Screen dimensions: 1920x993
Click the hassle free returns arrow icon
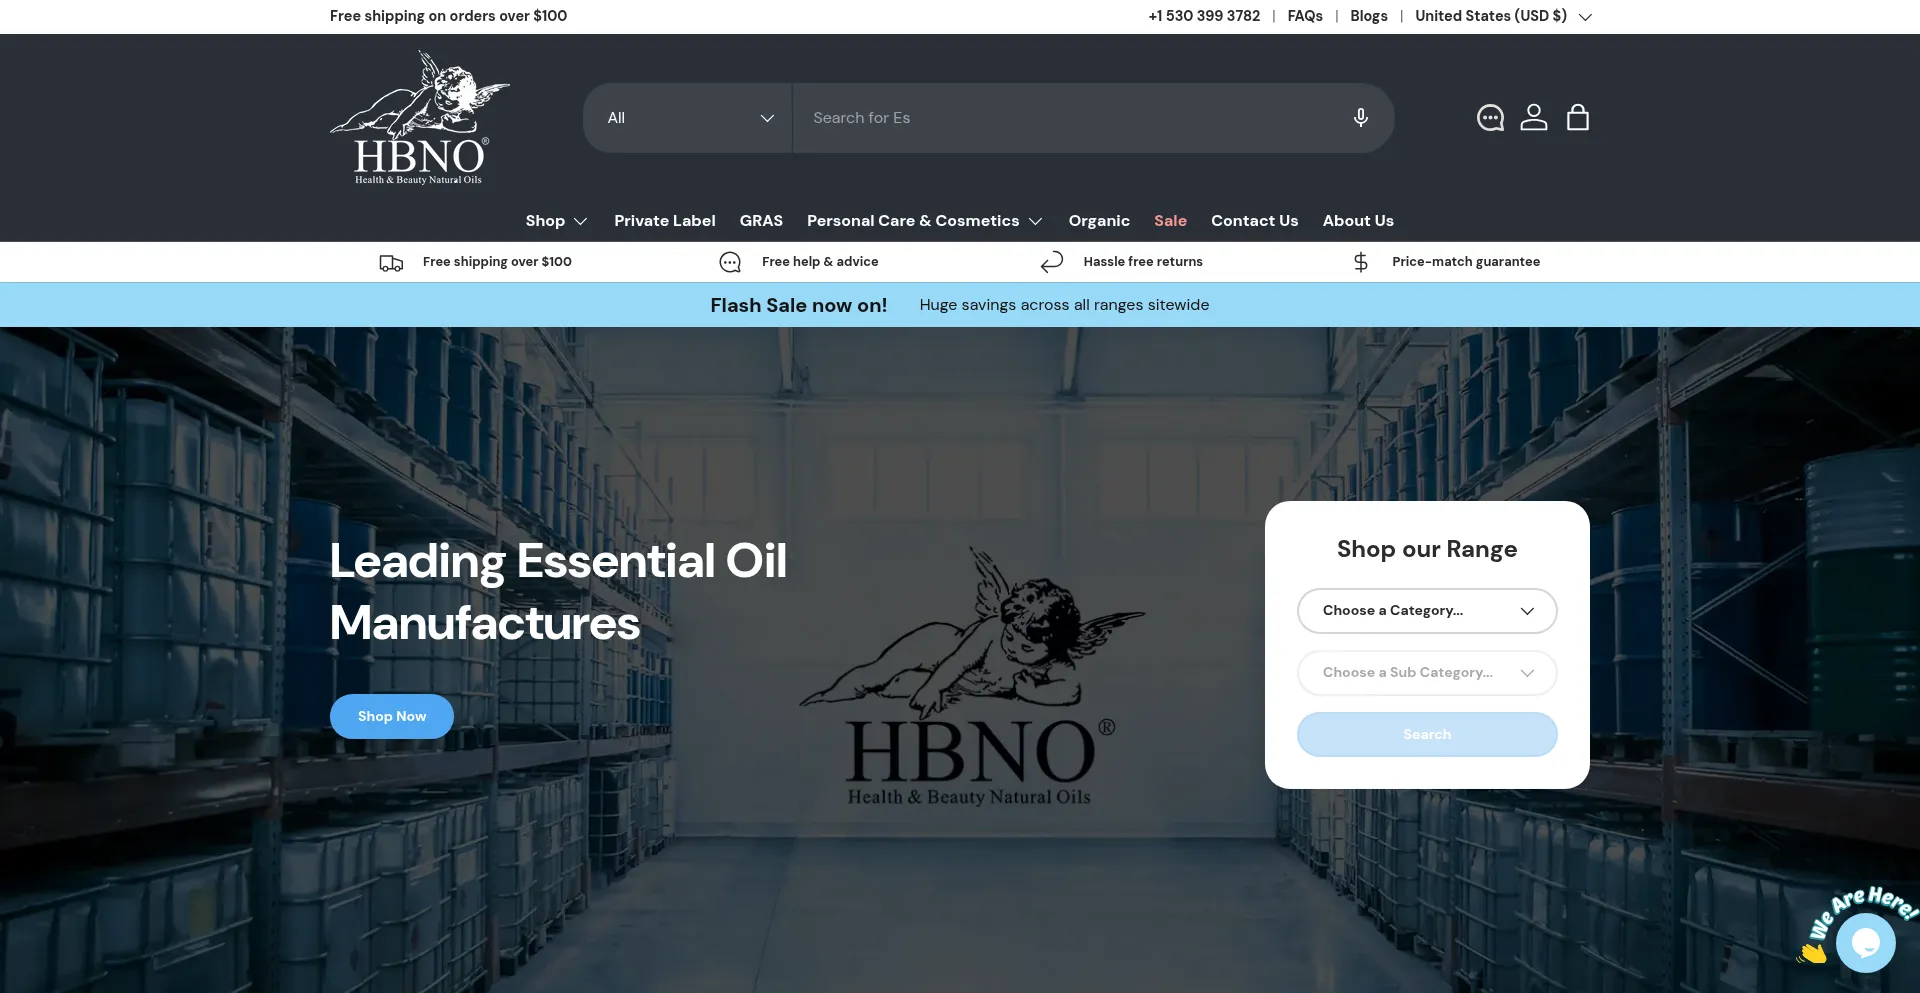click(x=1052, y=262)
